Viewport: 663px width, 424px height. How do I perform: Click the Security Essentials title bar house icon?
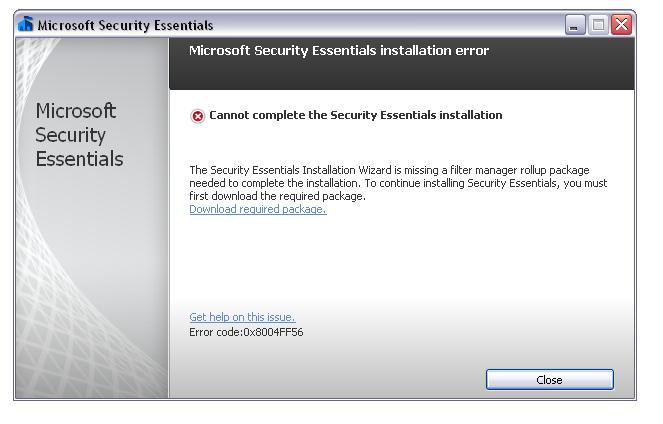click(26, 24)
